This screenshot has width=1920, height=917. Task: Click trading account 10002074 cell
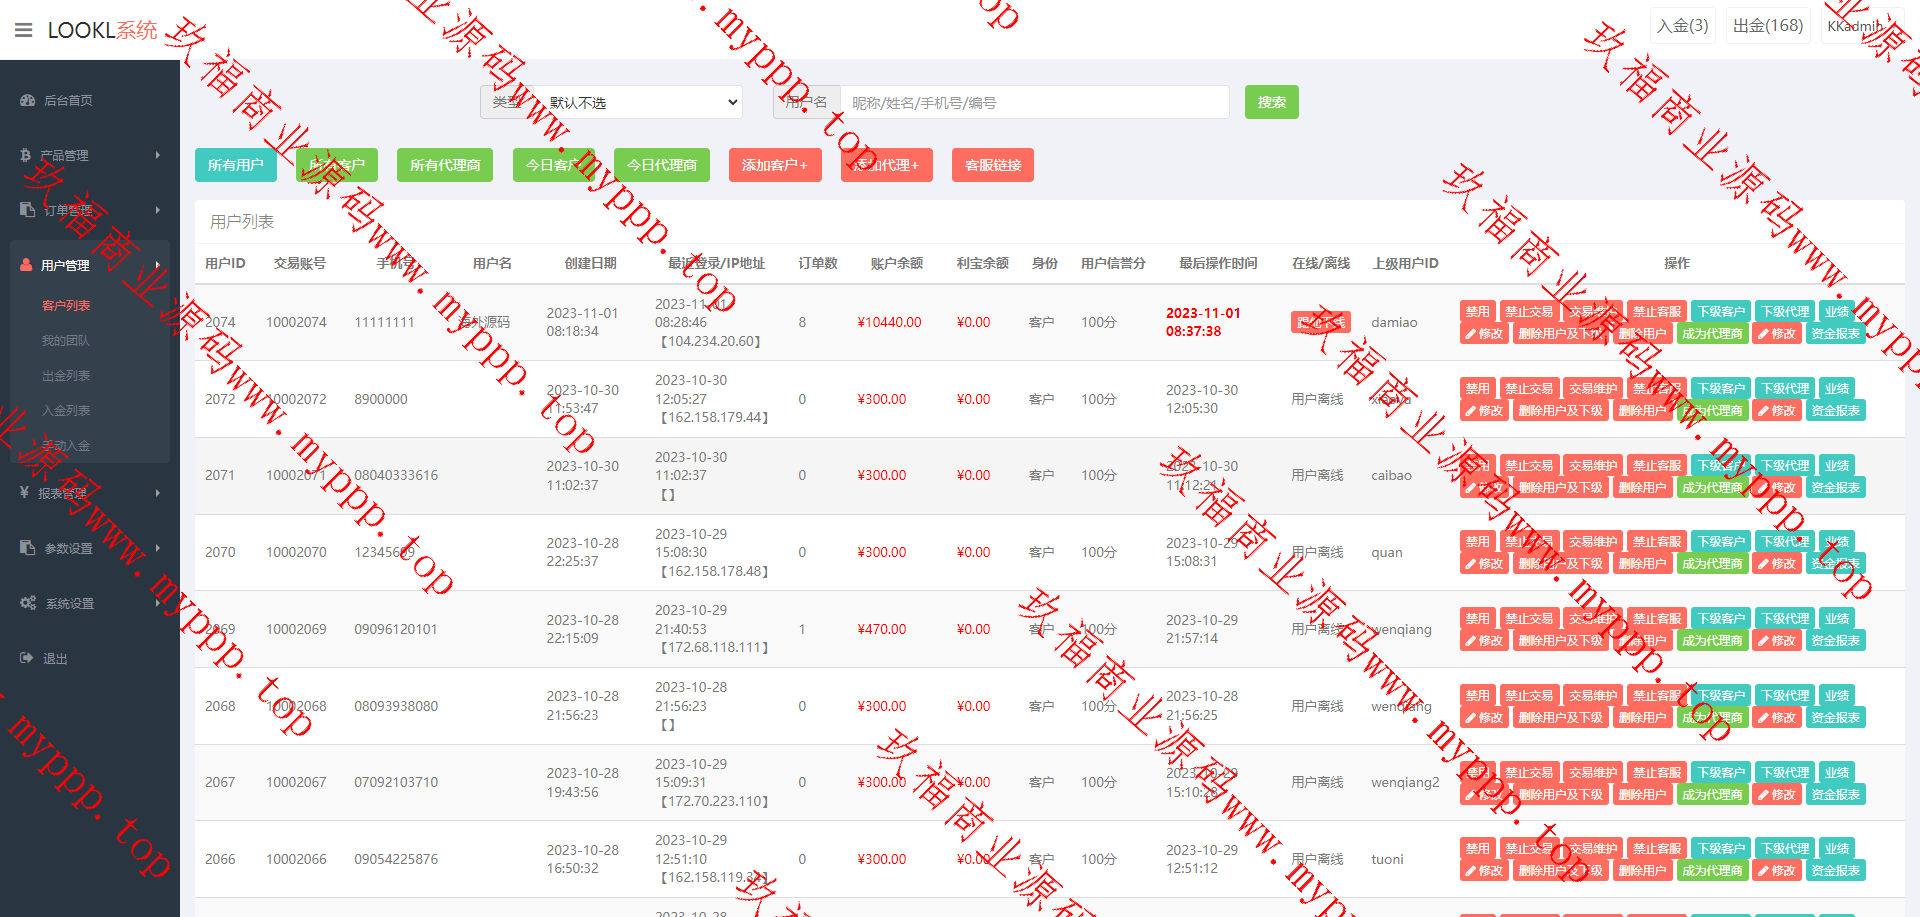tap(296, 322)
